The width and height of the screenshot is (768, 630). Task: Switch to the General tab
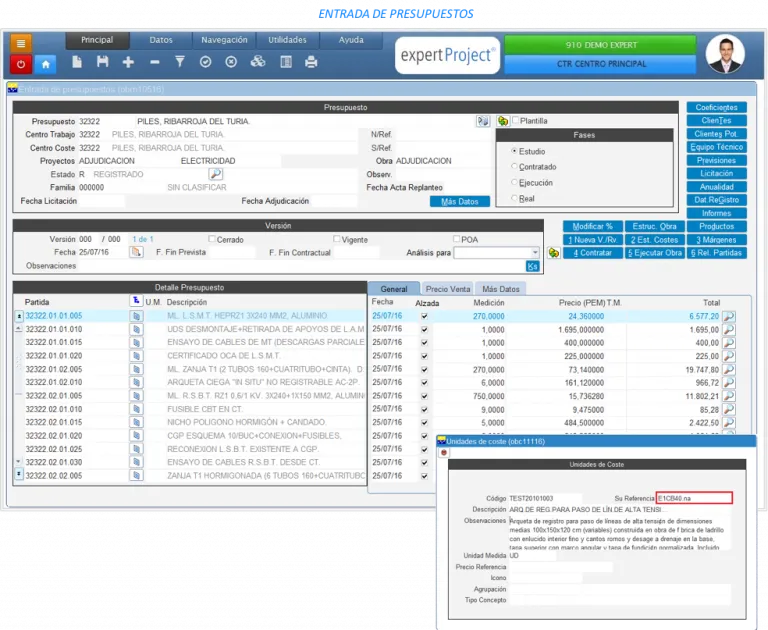394,289
